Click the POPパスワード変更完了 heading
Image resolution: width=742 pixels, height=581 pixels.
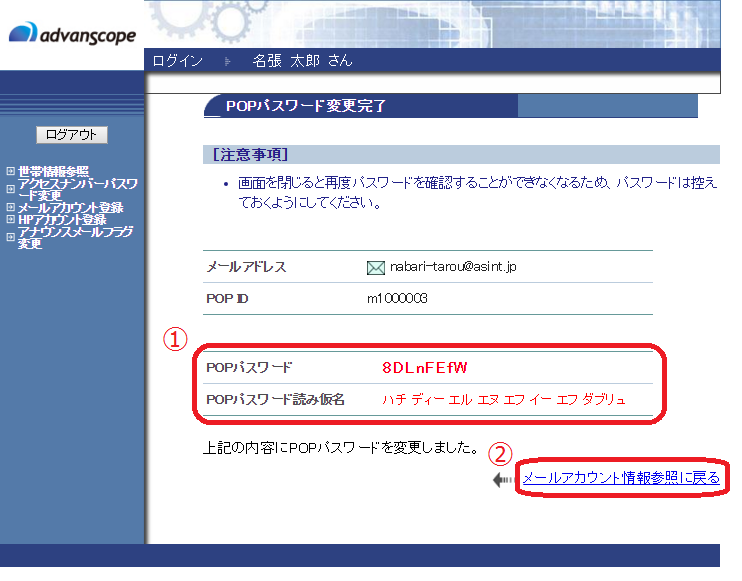pyautogui.click(x=306, y=106)
